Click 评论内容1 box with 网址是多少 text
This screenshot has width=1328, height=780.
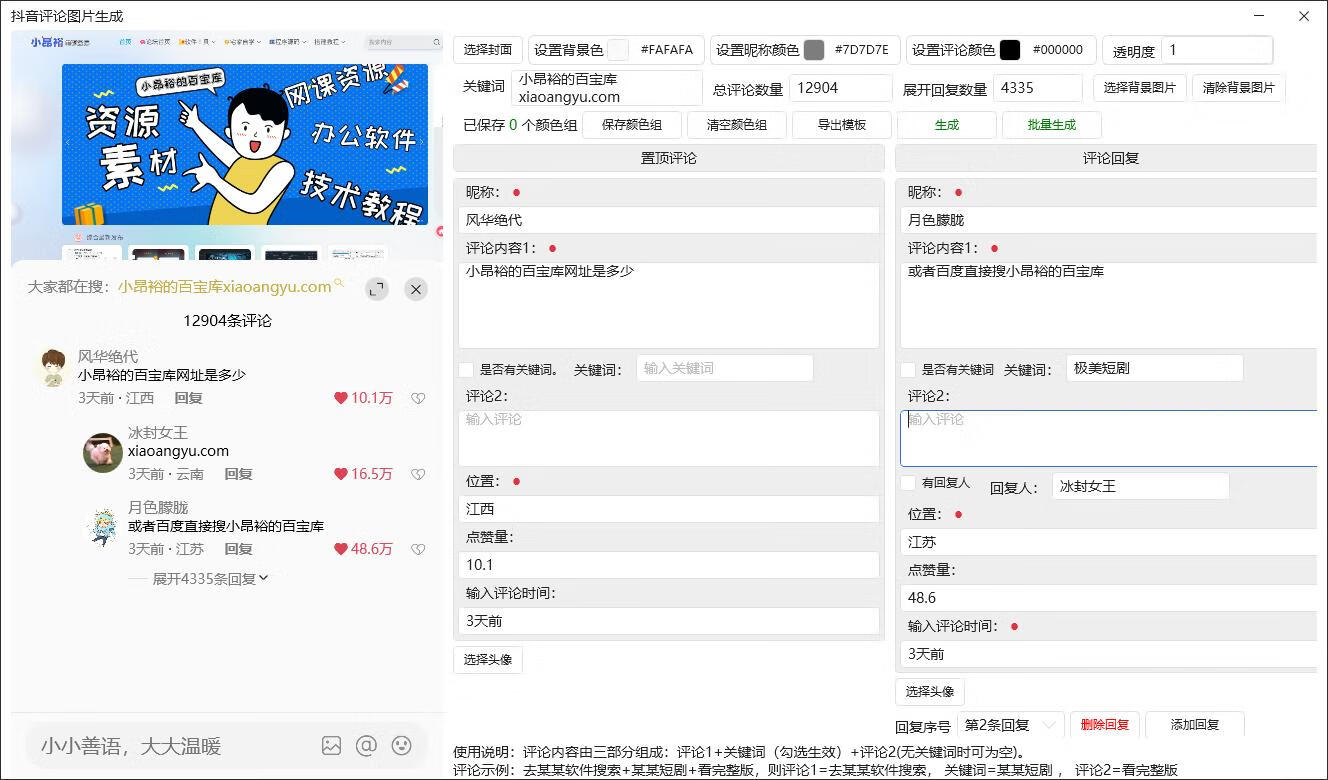click(669, 305)
